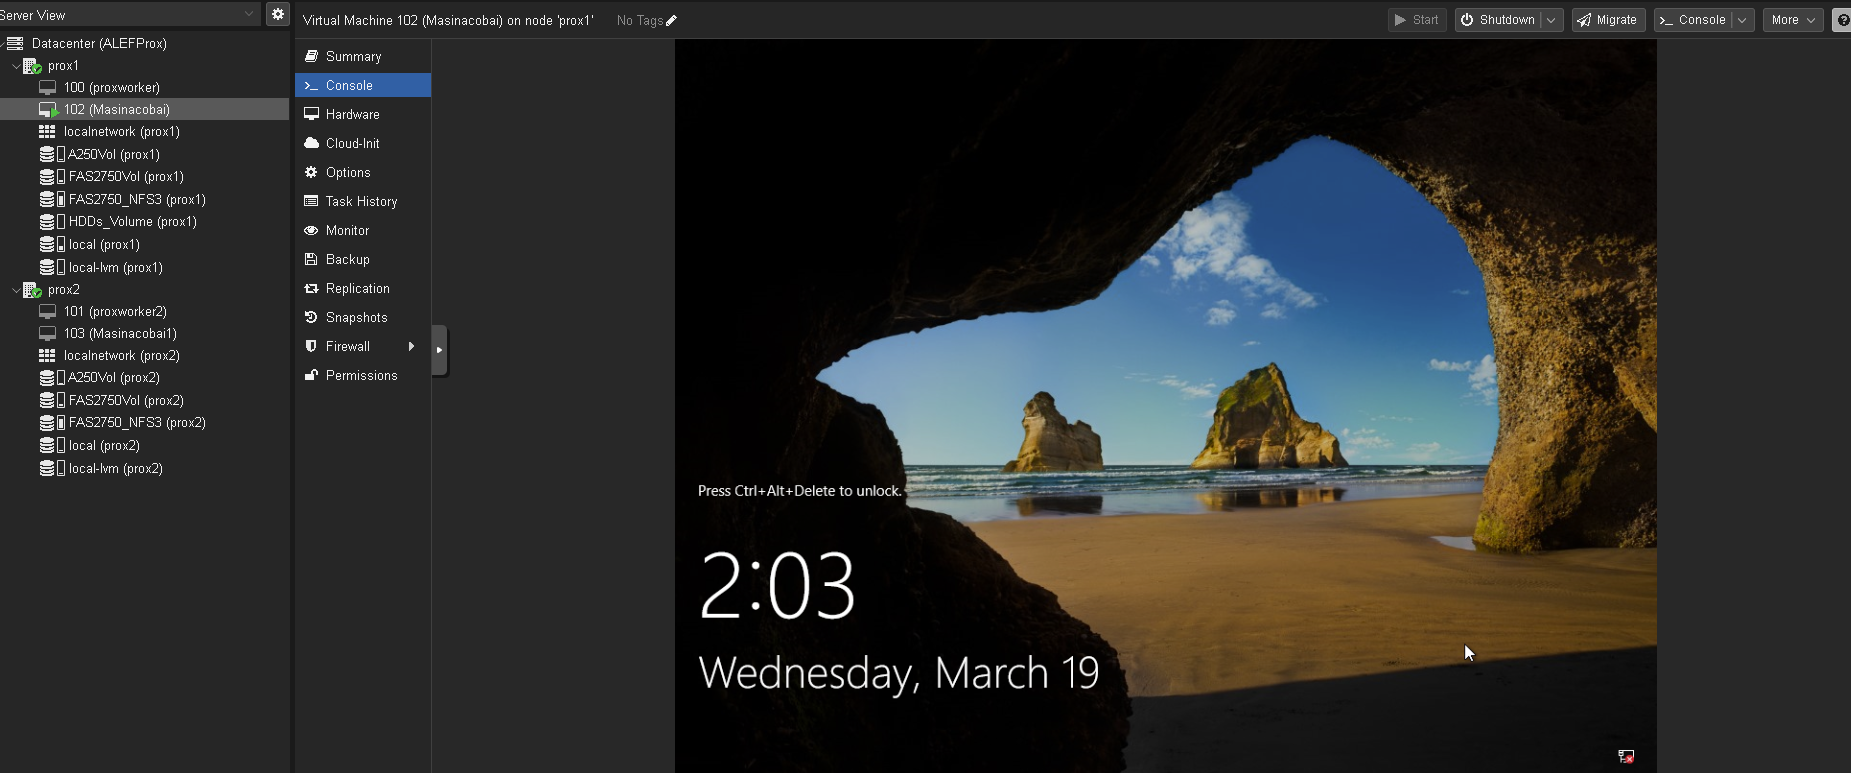Click the local (prox1) storage icon

(52, 244)
